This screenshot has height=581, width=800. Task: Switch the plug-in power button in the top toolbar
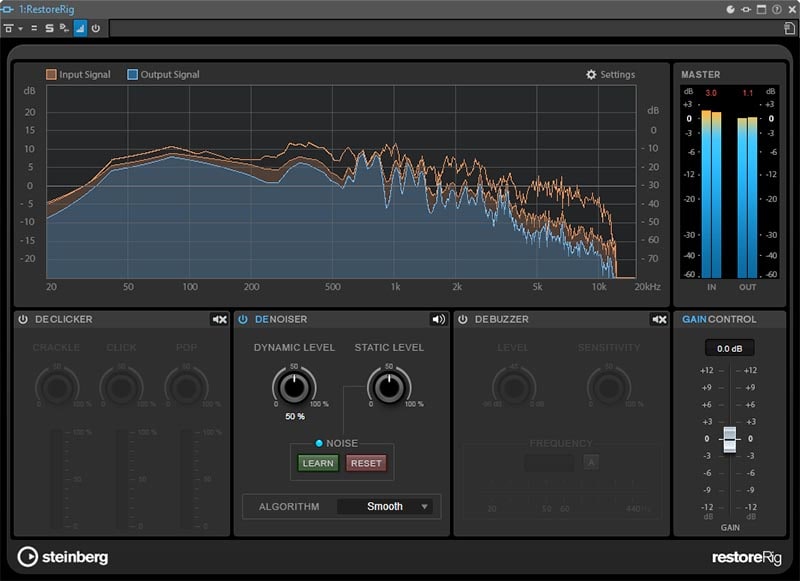[x=96, y=29]
